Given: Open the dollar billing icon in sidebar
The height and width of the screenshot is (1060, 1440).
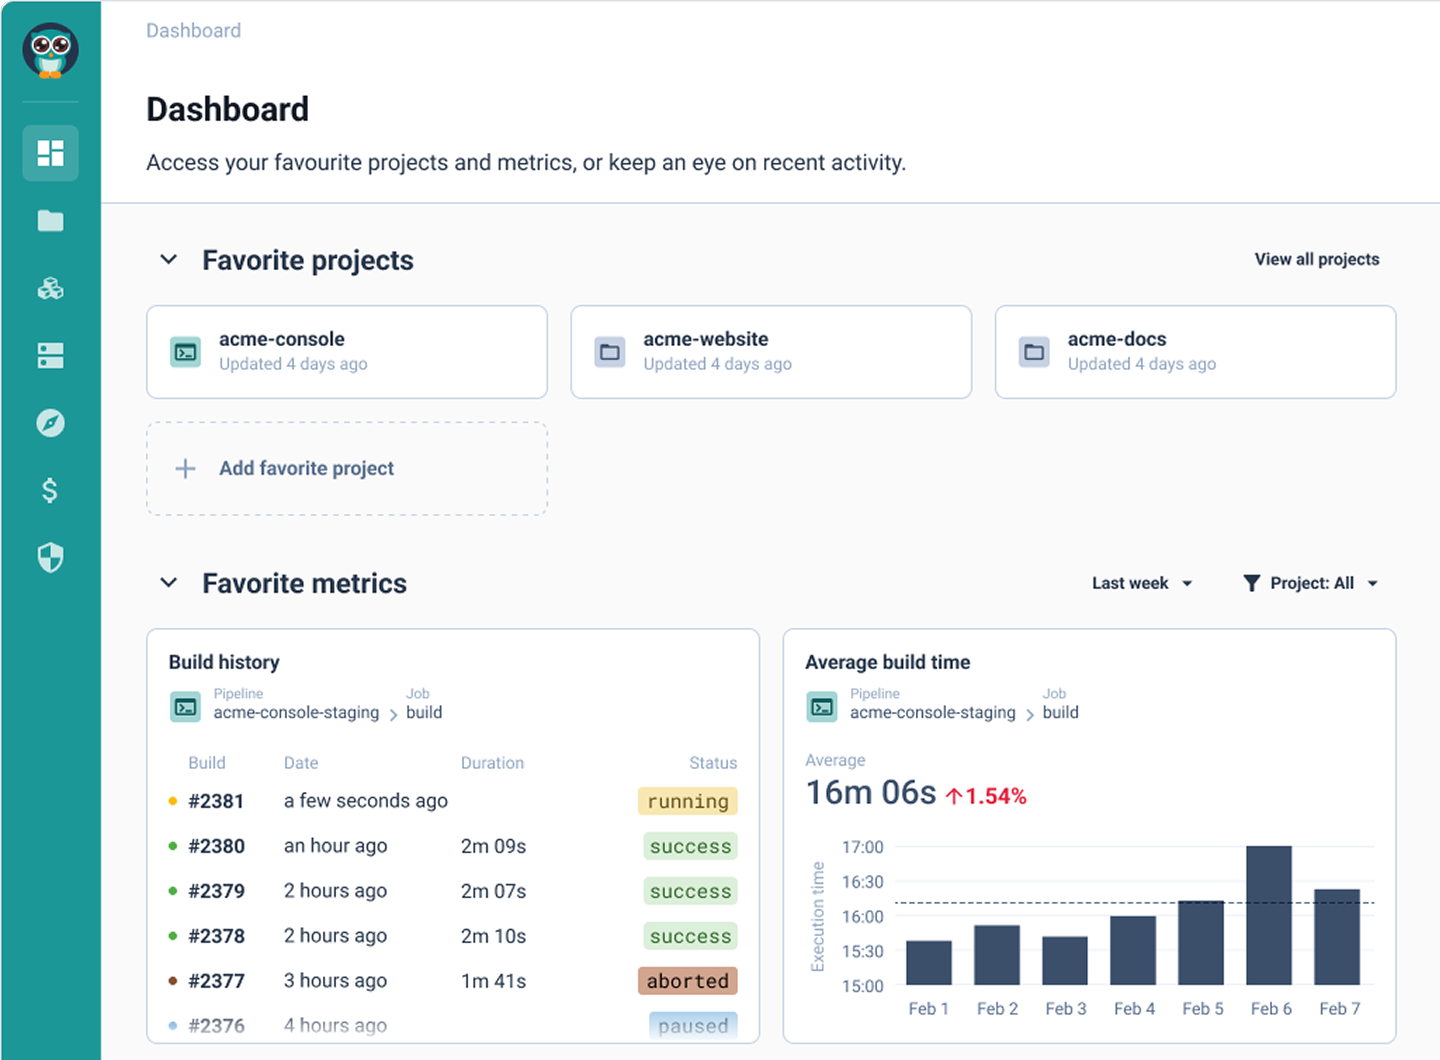Looking at the screenshot, I should [x=50, y=490].
